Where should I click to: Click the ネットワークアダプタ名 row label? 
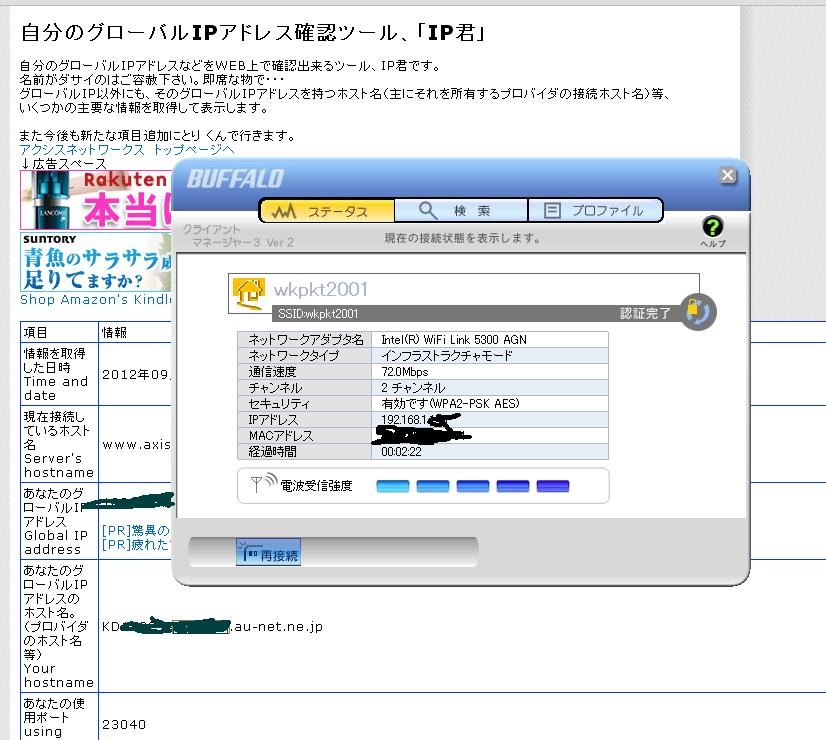[x=306, y=340]
